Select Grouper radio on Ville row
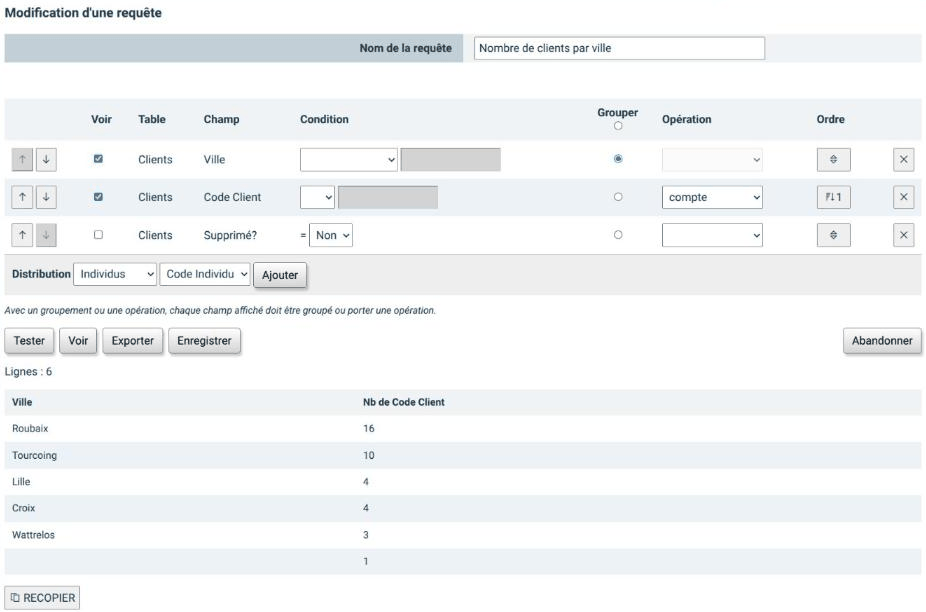 pos(618,159)
